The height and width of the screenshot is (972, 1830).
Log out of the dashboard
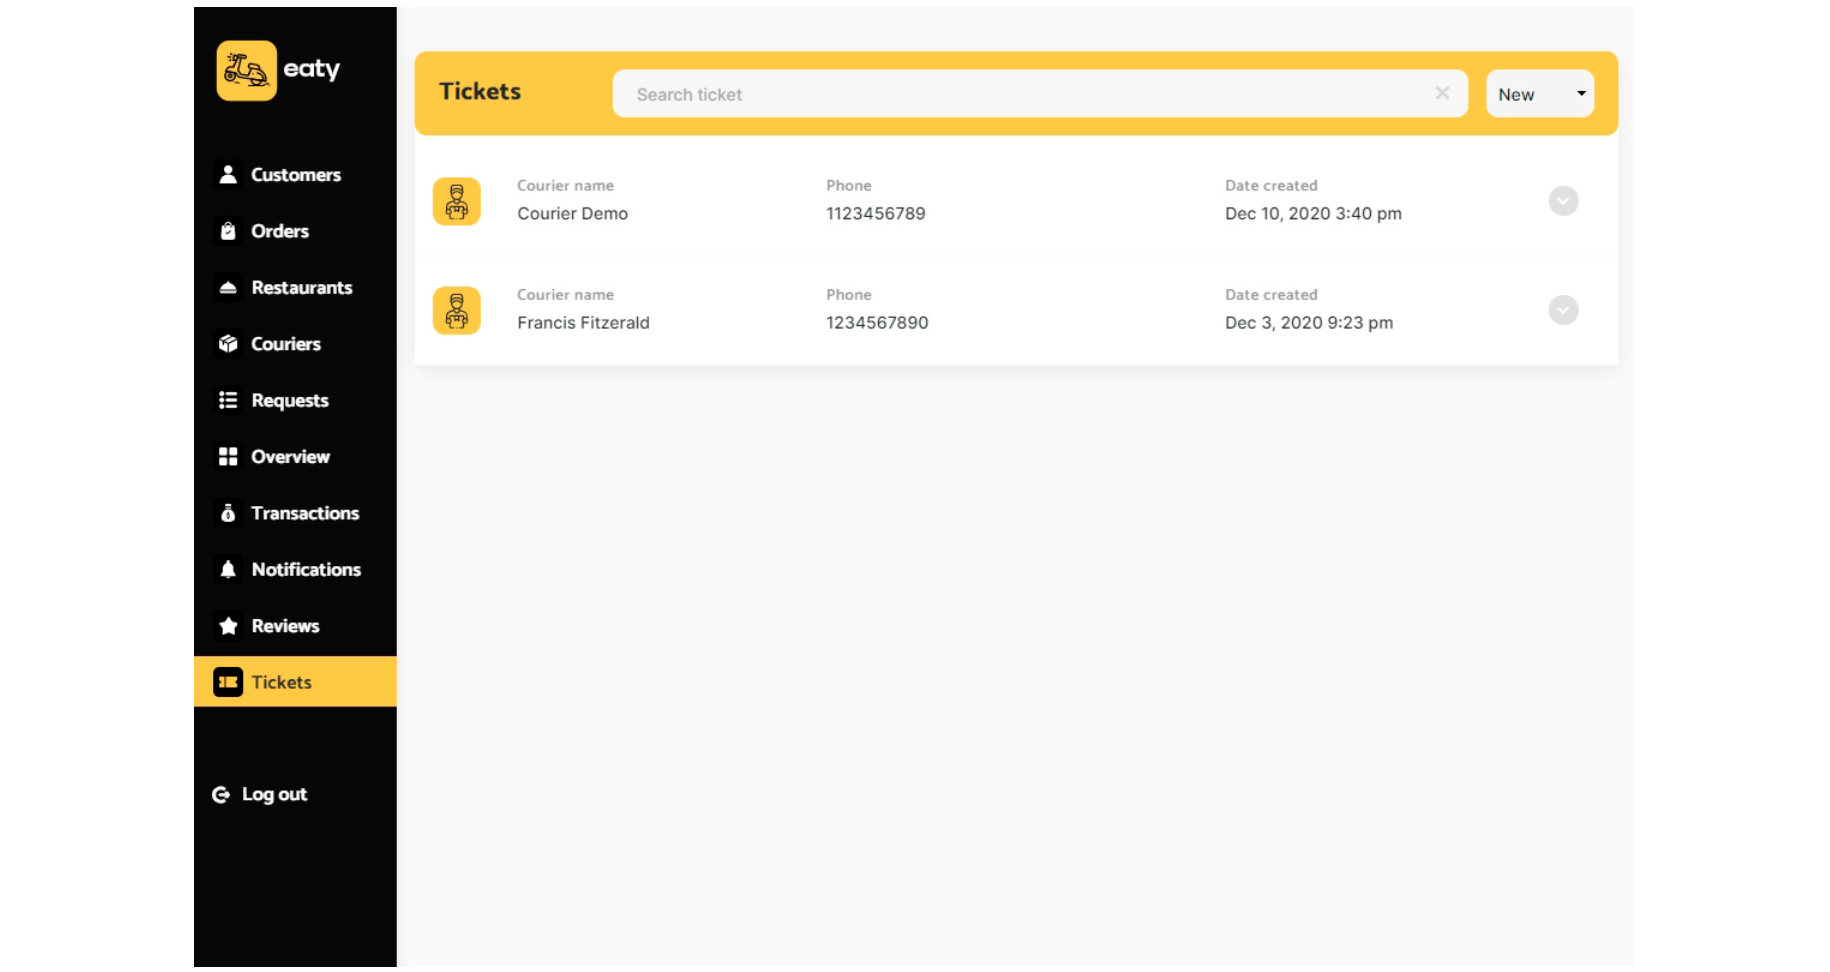(260, 795)
